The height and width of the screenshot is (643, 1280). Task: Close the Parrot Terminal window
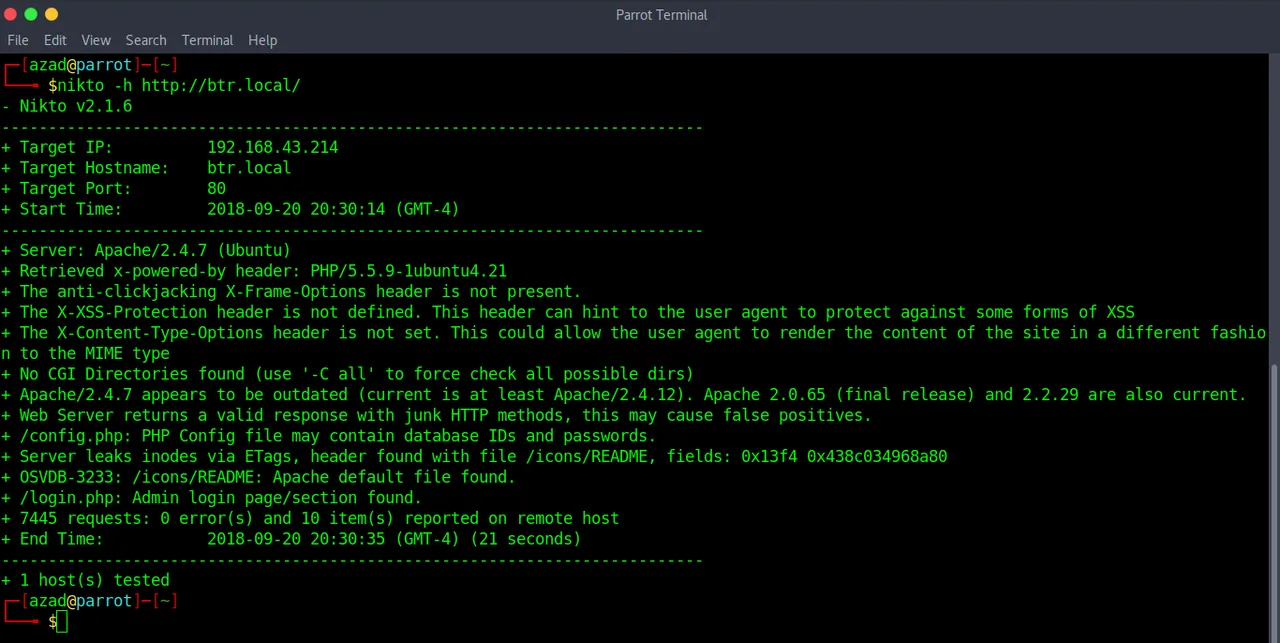10,14
